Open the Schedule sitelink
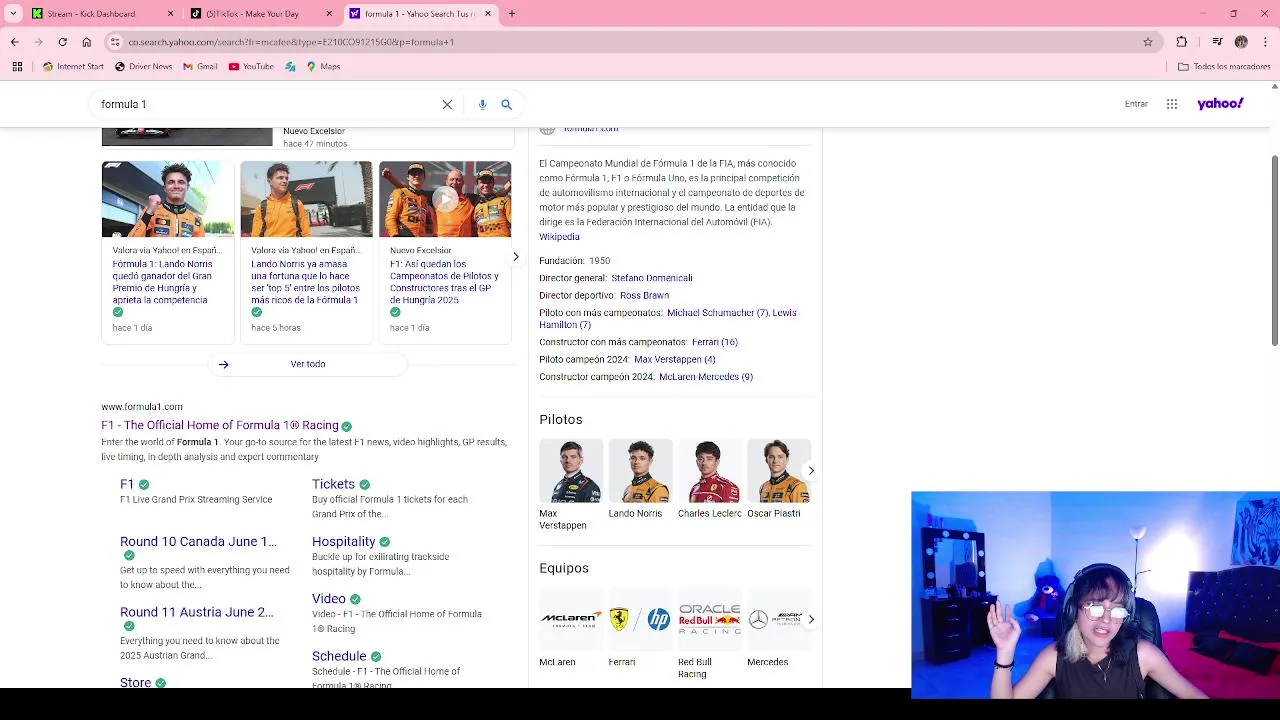1280x720 pixels. [x=339, y=656]
